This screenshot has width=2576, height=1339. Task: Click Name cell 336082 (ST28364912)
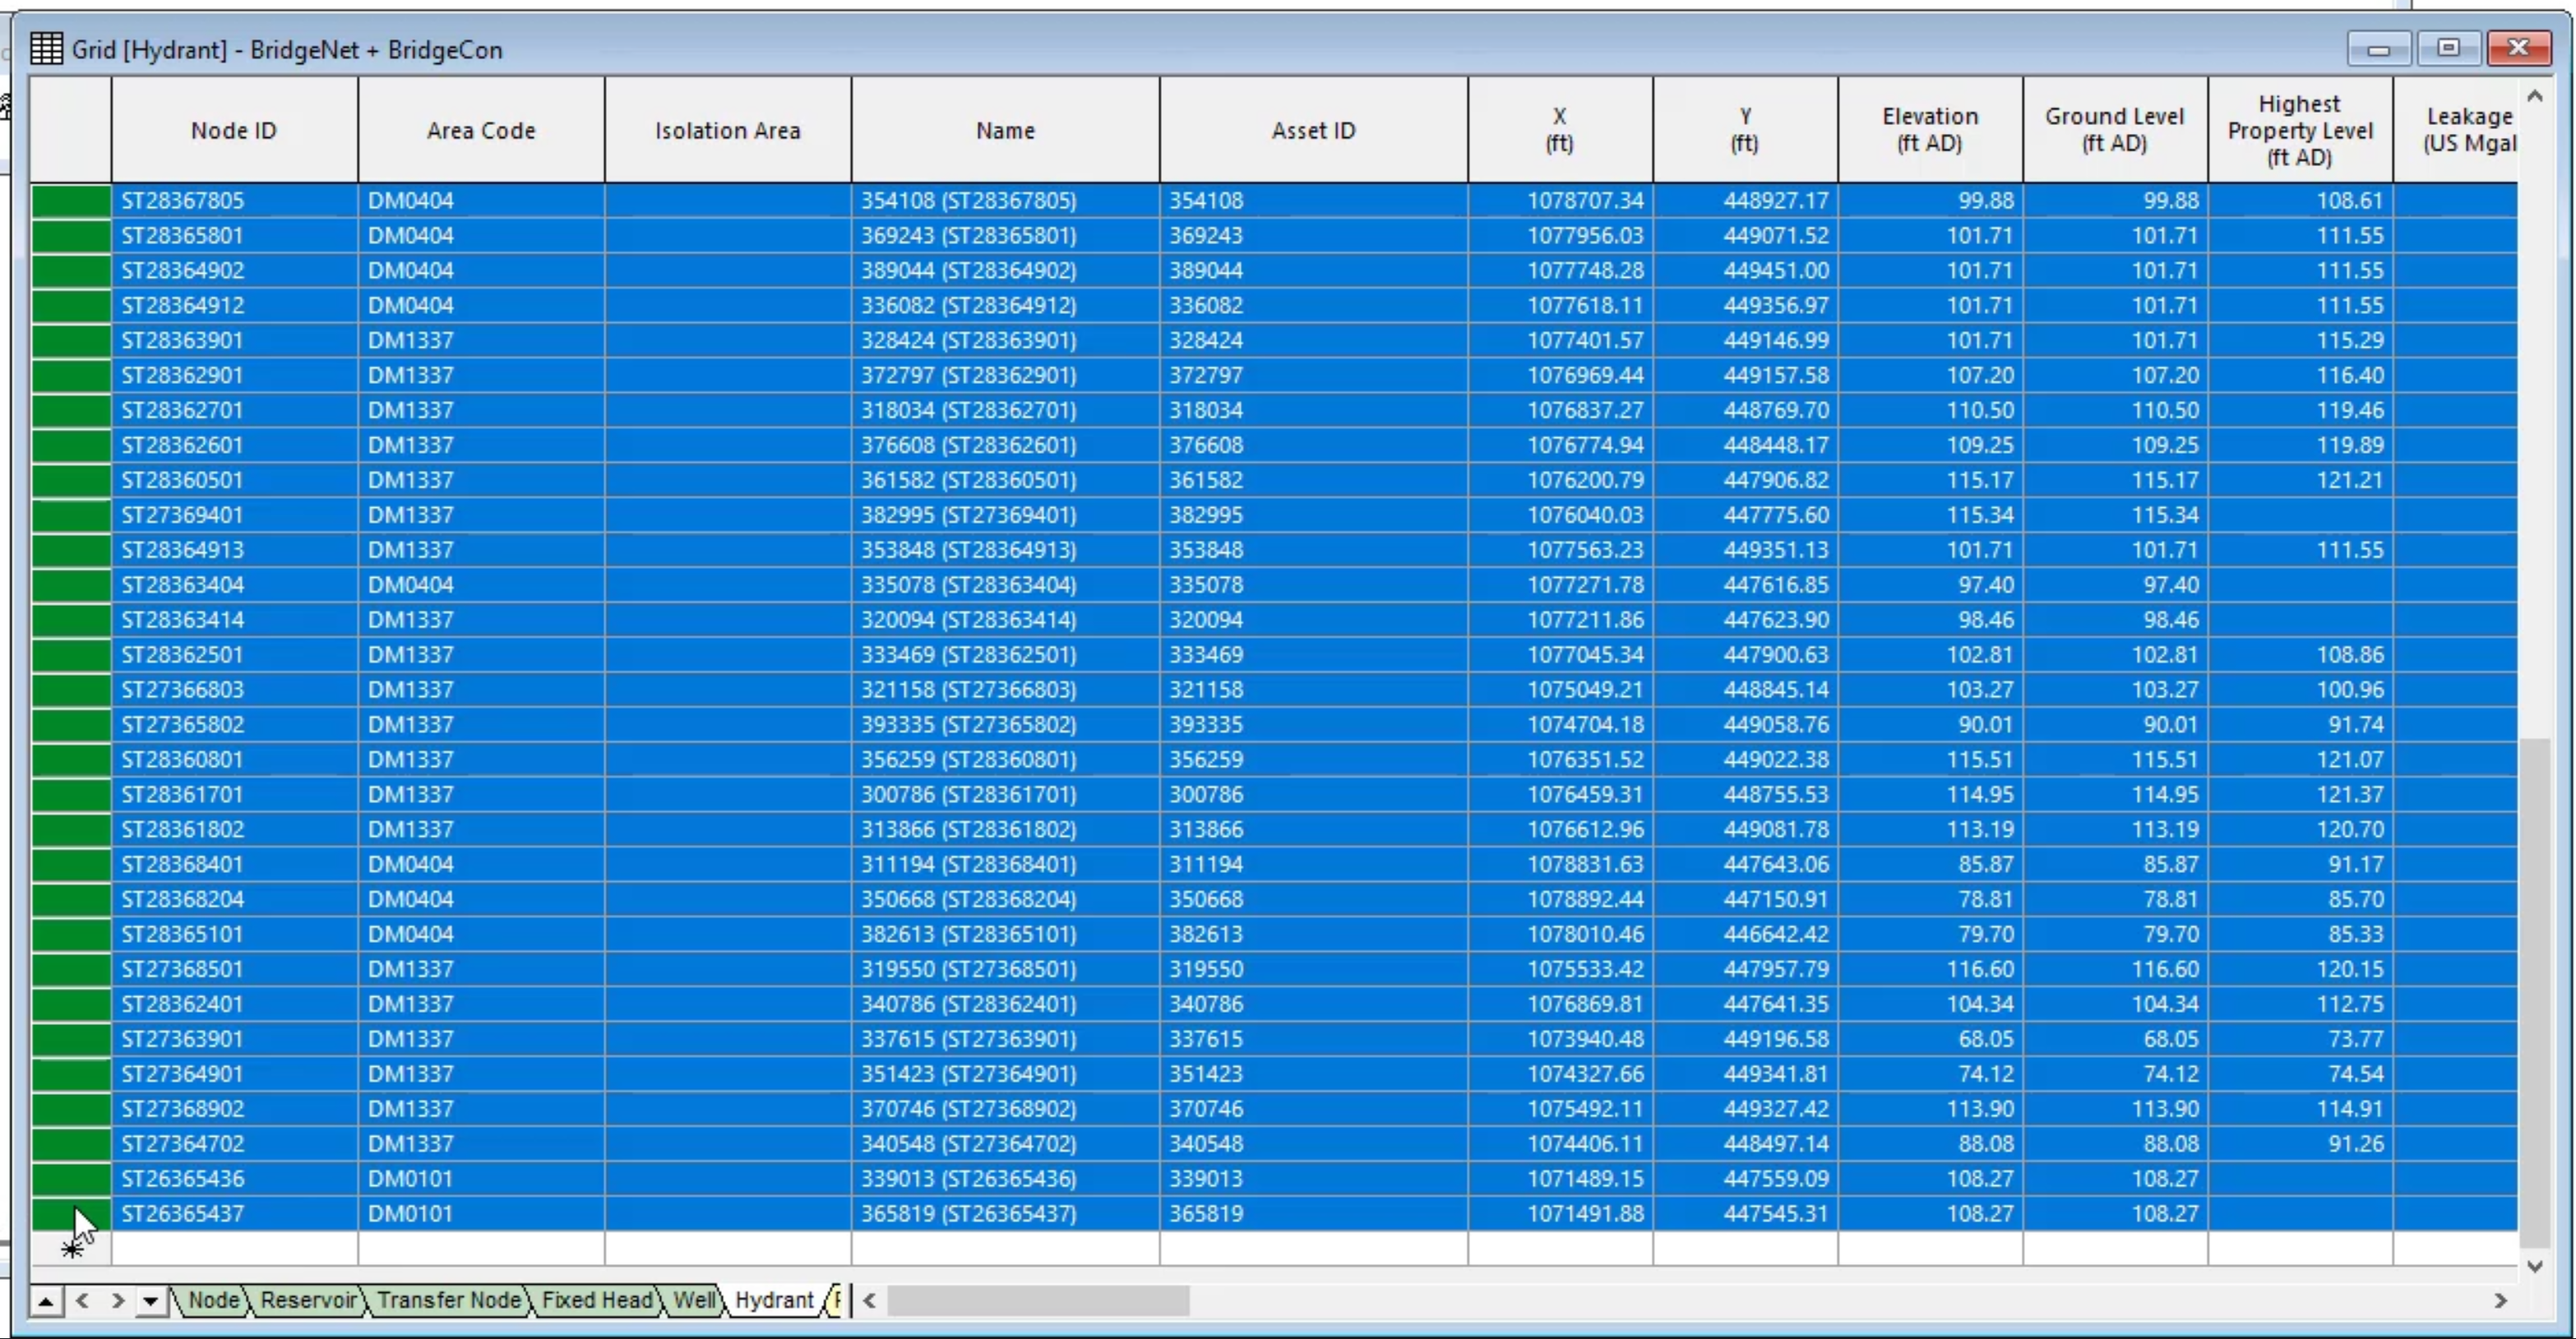point(1005,306)
